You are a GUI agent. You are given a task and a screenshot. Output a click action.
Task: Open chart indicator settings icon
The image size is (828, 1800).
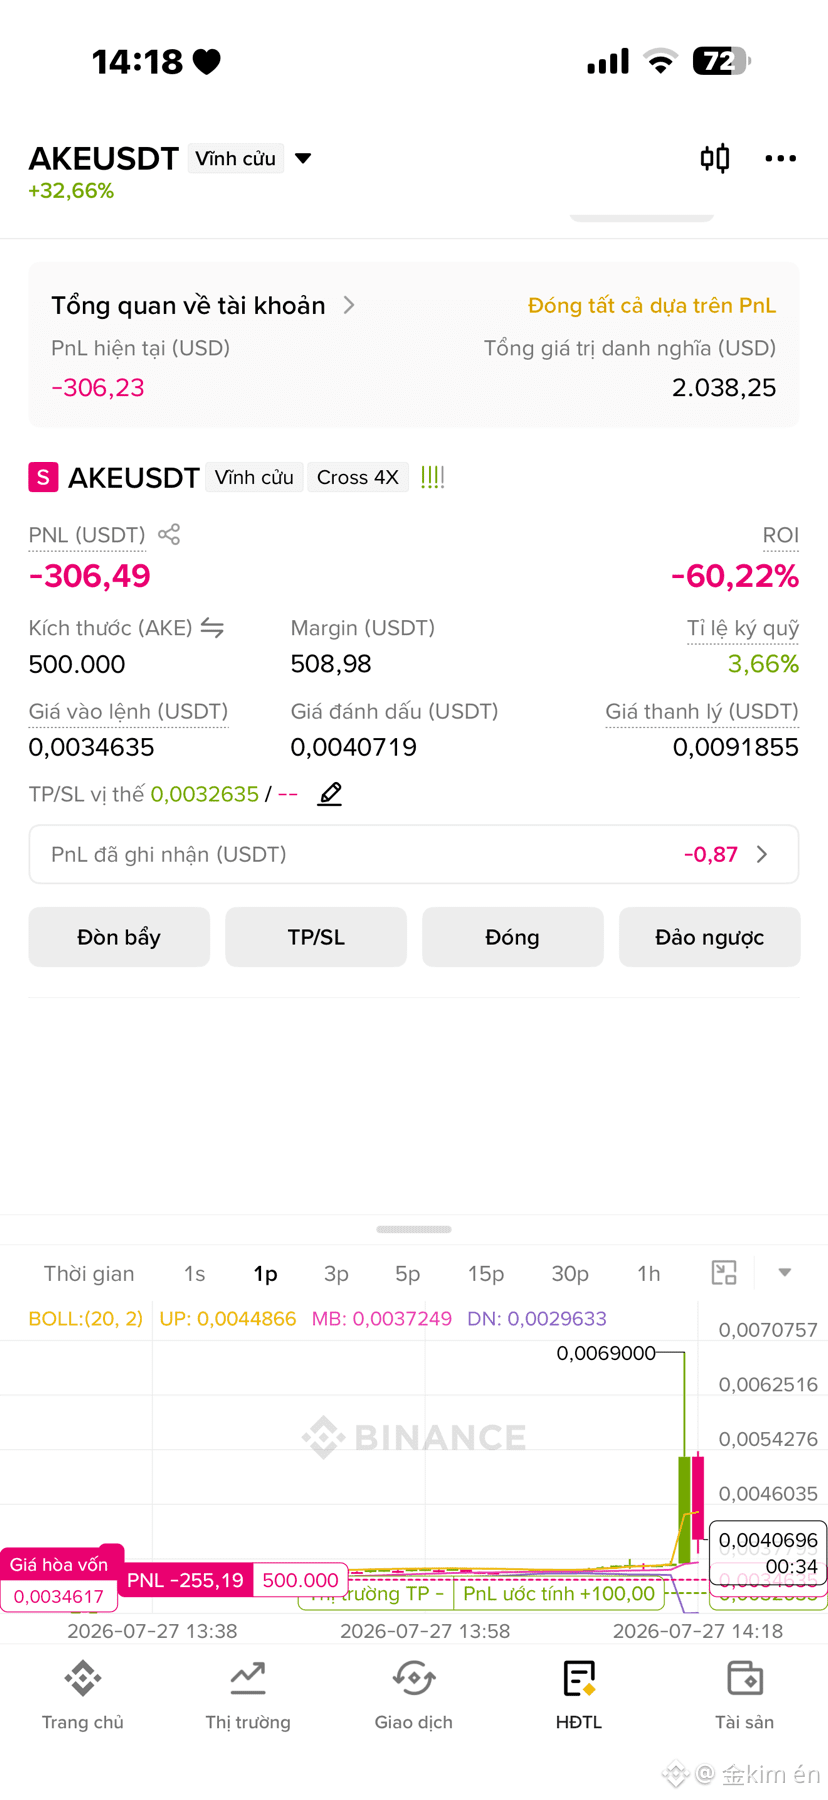(x=724, y=1273)
